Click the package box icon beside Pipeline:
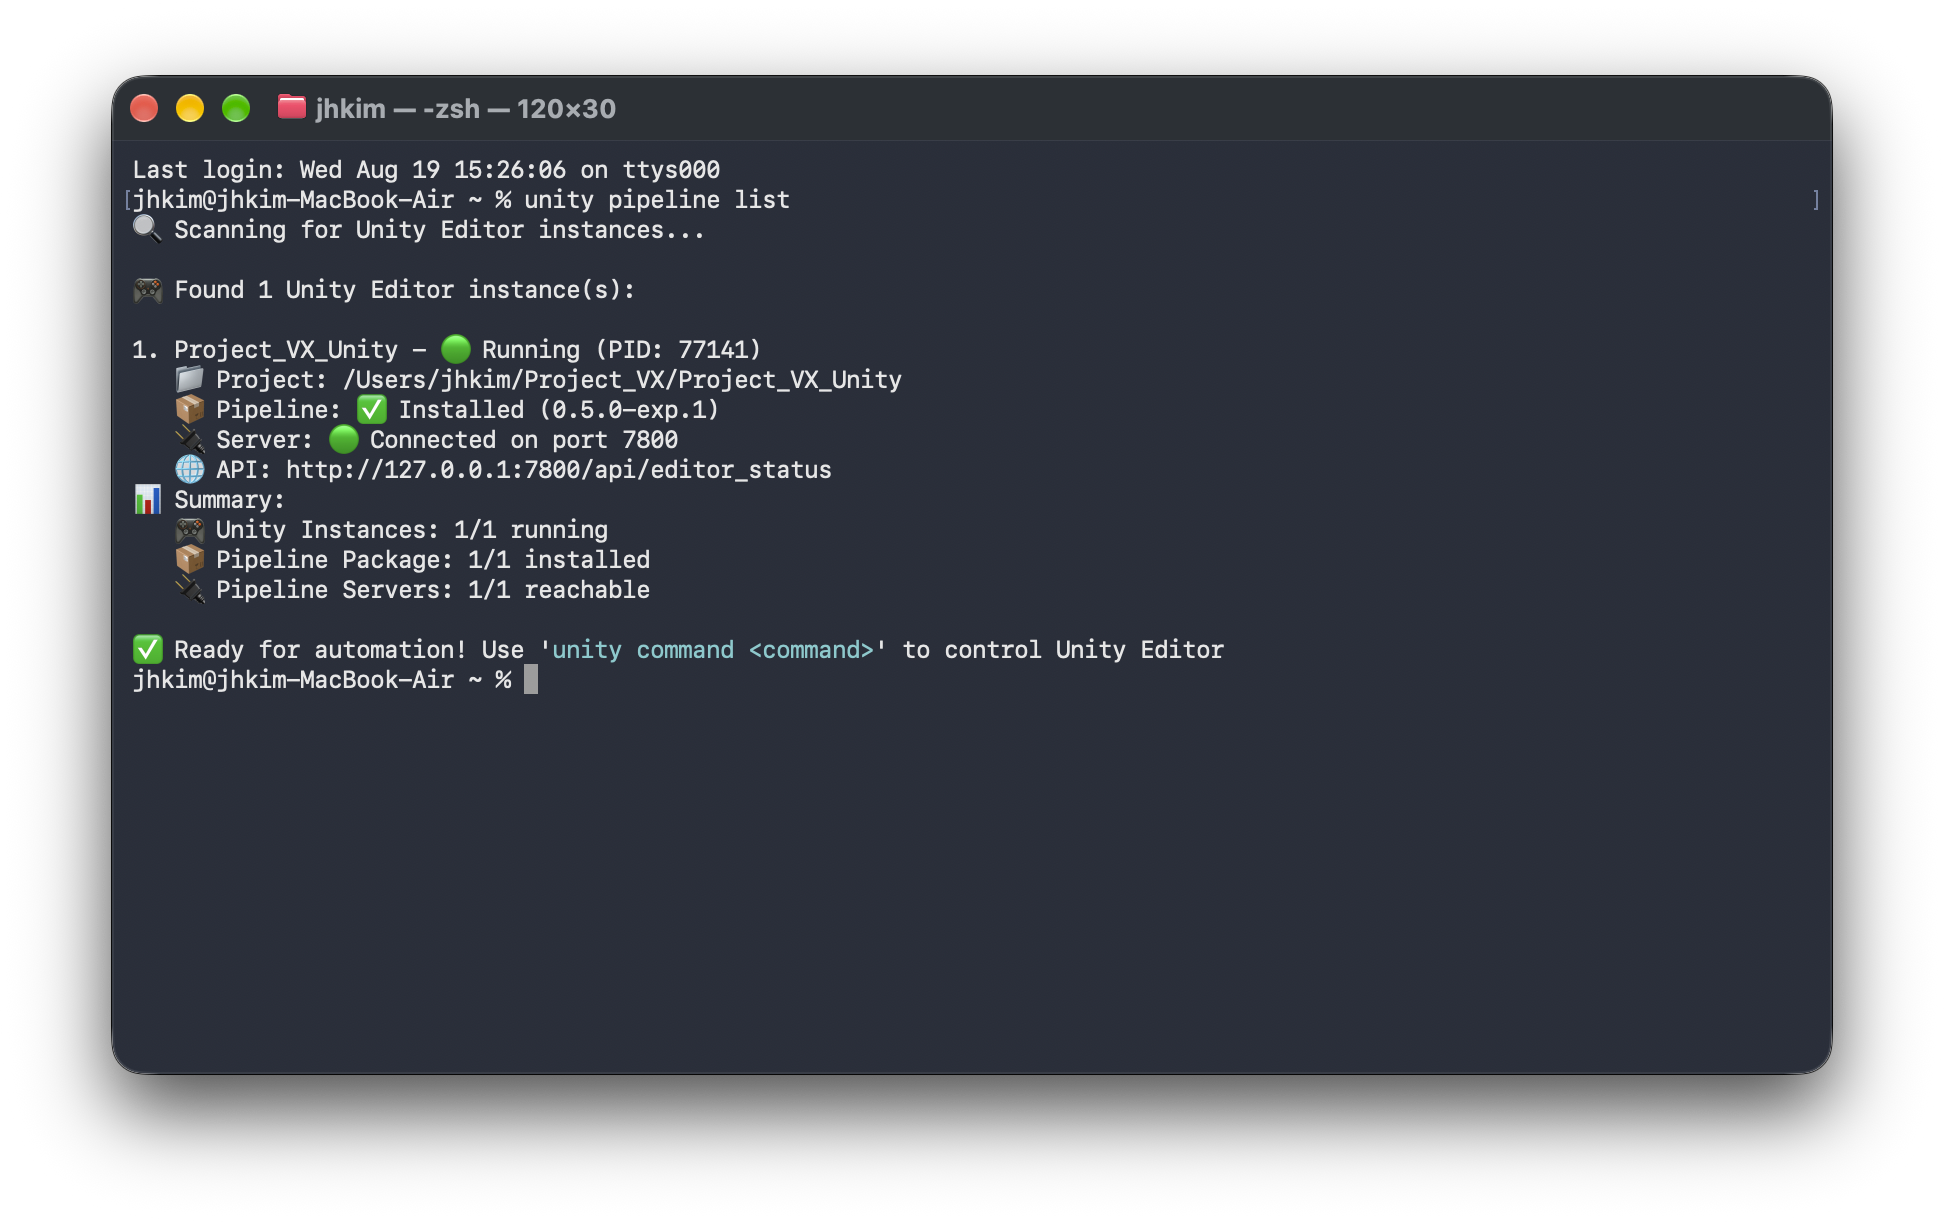 point(189,409)
